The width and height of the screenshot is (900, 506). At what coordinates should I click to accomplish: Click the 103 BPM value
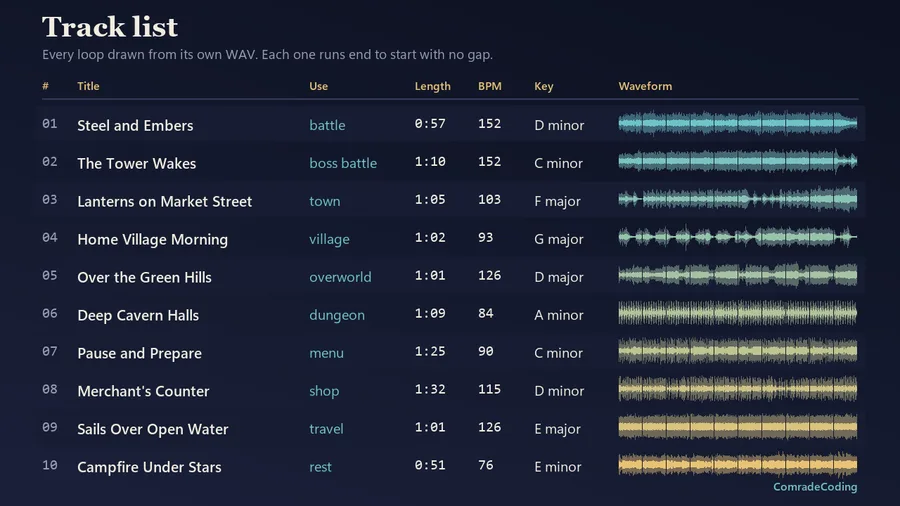click(489, 199)
